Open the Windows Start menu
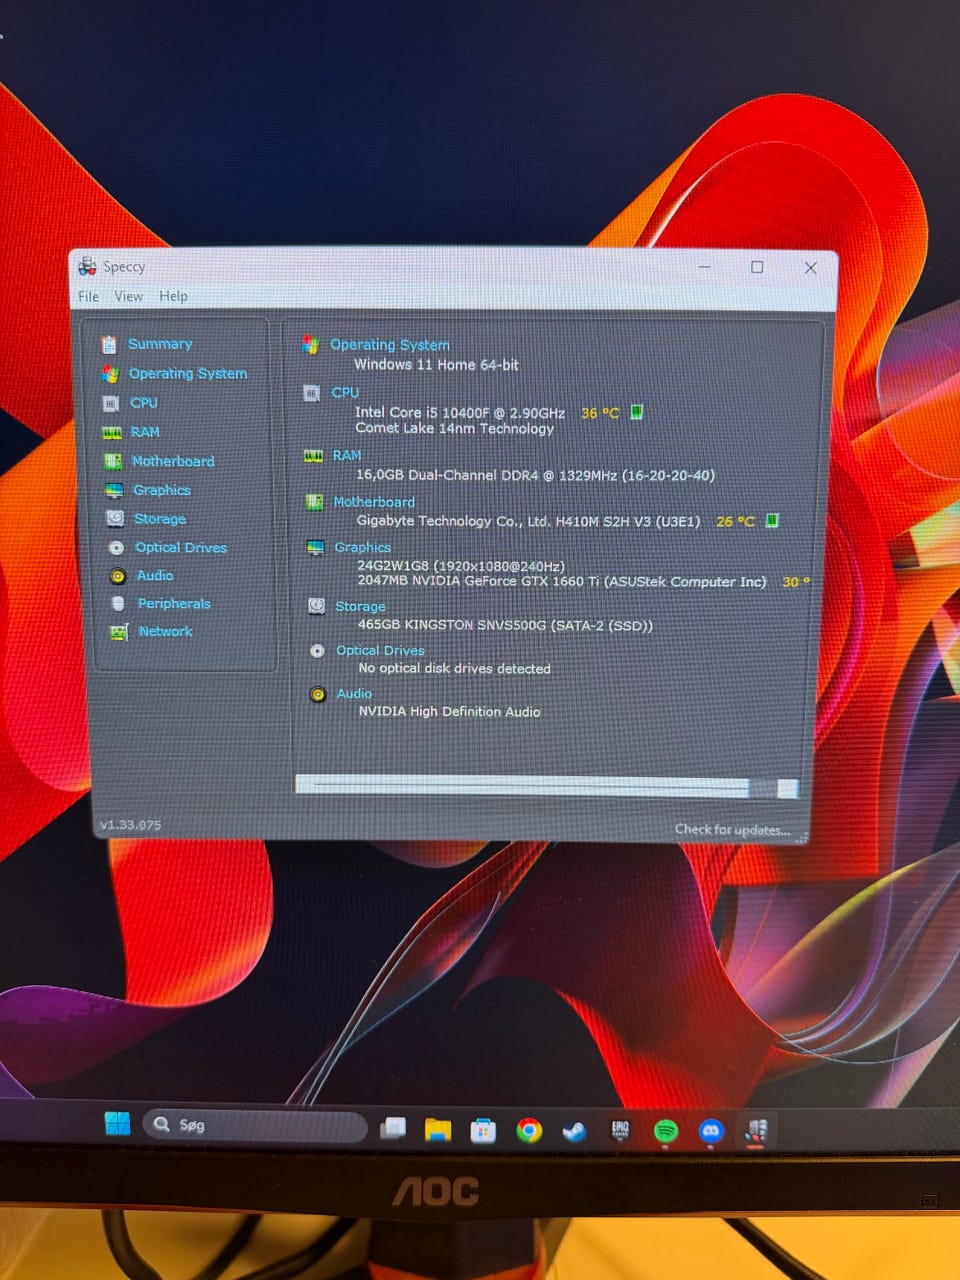This screenshot has width=960, height=1280. (x=117, y=1124)
